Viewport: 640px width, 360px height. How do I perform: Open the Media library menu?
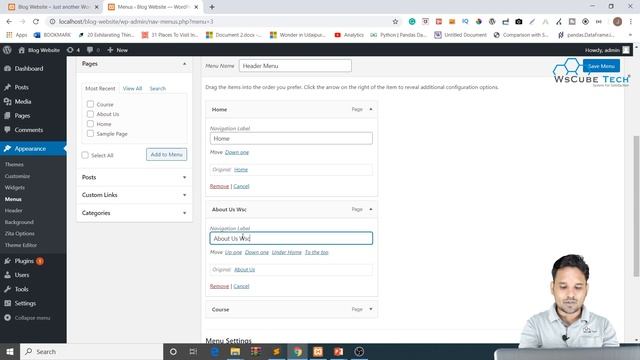pos(22,101)
